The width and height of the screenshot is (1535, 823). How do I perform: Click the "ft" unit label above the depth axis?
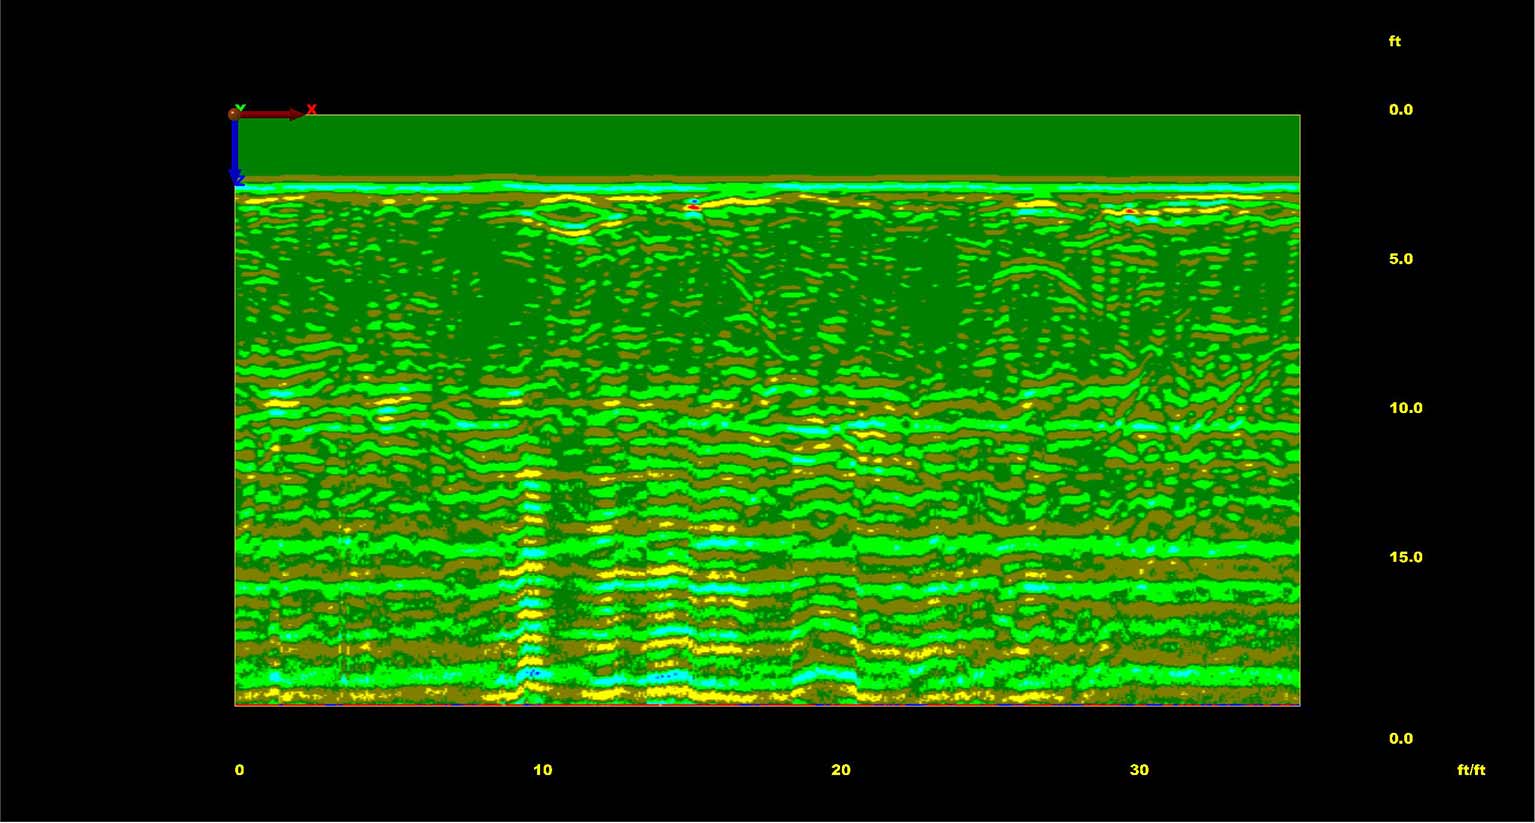click(x=1395, y=41)
